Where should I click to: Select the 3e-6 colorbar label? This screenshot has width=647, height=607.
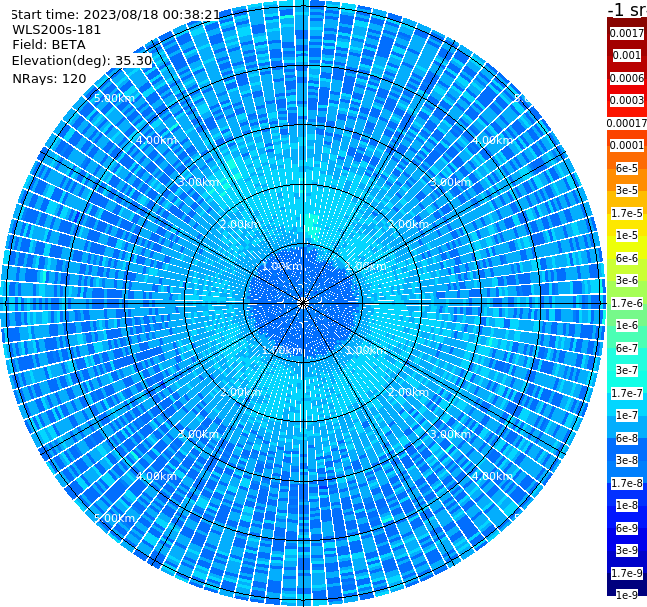(627, 280)
